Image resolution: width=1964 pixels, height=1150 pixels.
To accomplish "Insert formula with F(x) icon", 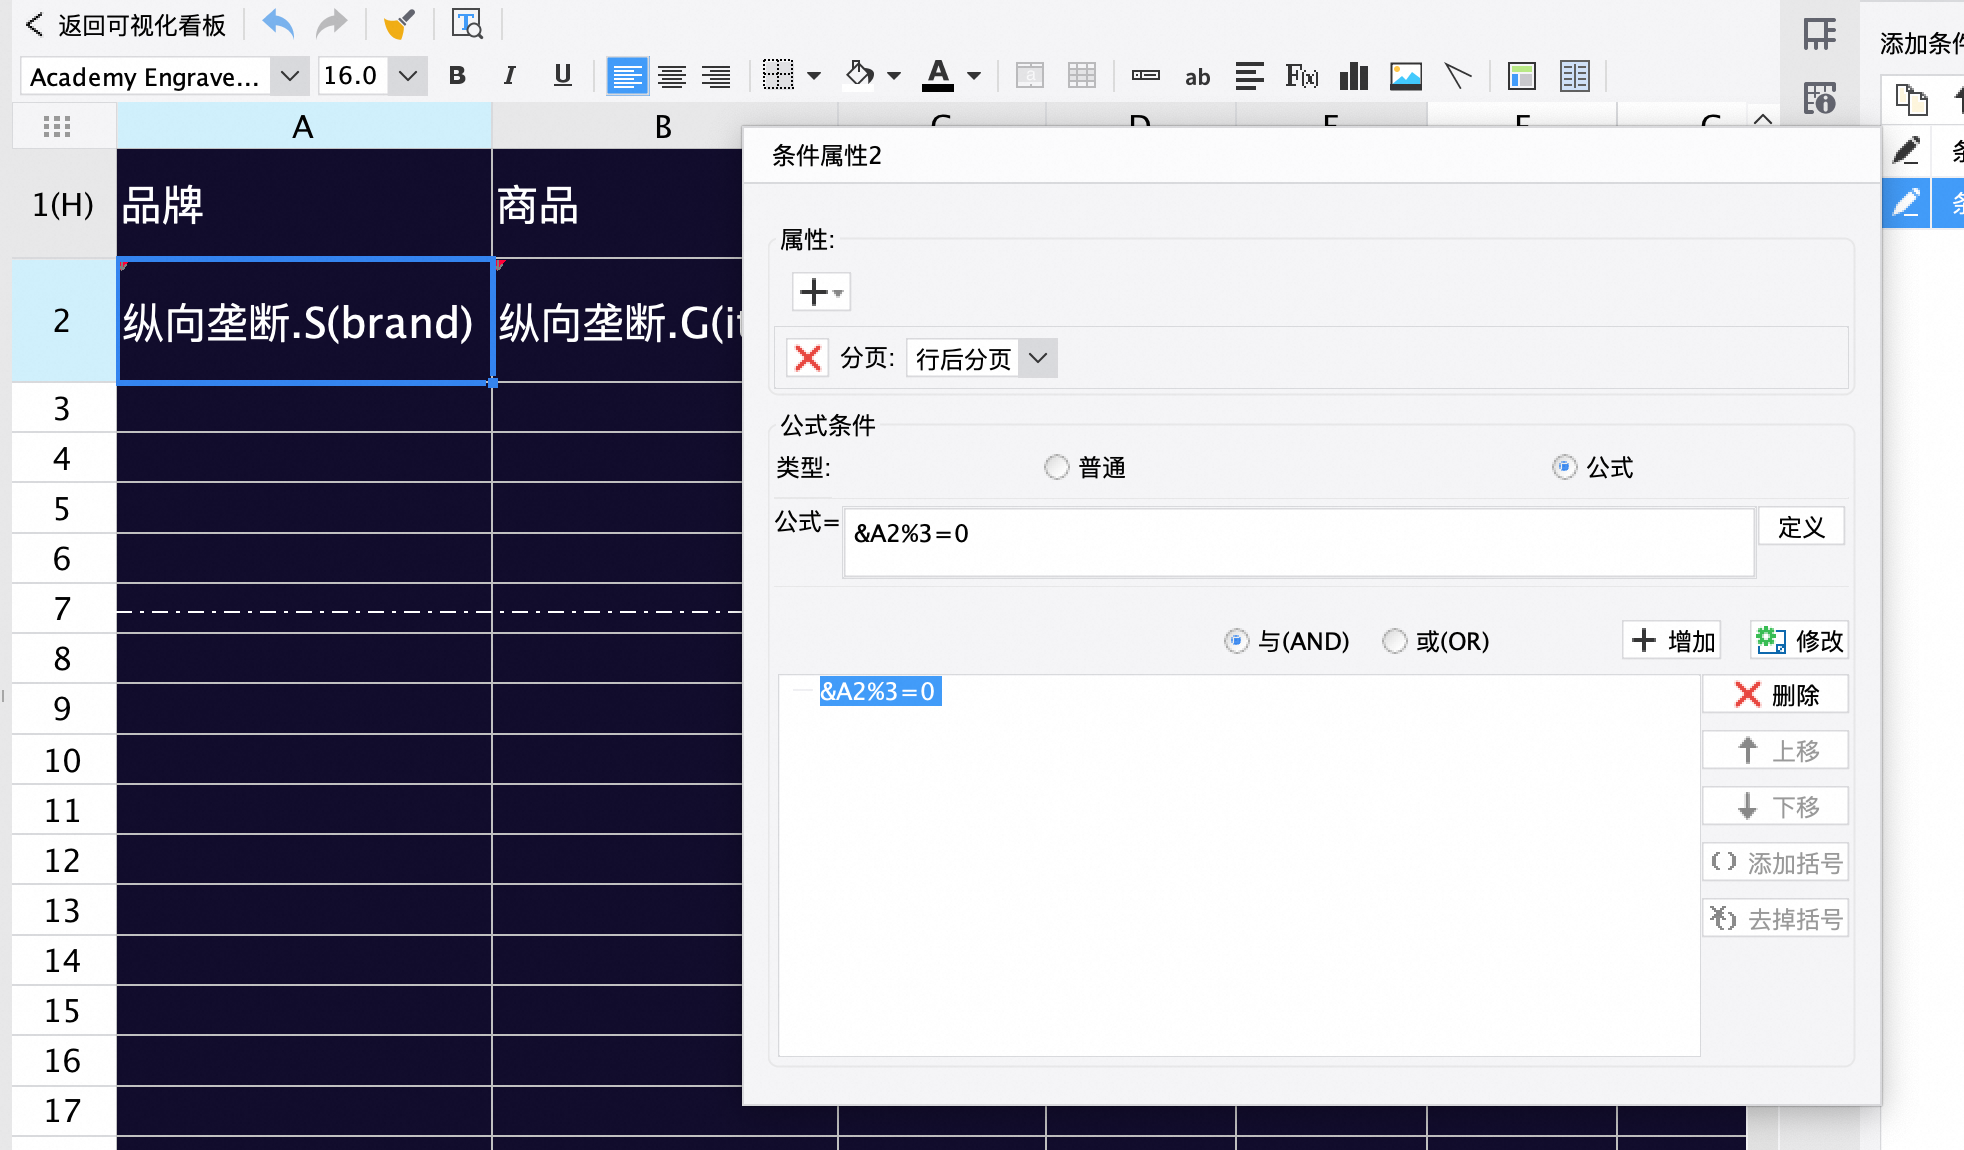I will click(1301, 76).
